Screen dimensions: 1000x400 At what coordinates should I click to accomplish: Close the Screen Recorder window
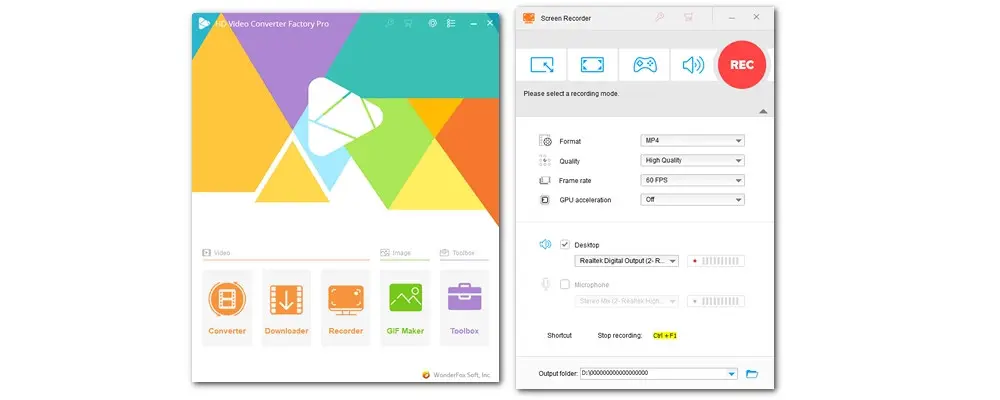[x=756, y=17]
